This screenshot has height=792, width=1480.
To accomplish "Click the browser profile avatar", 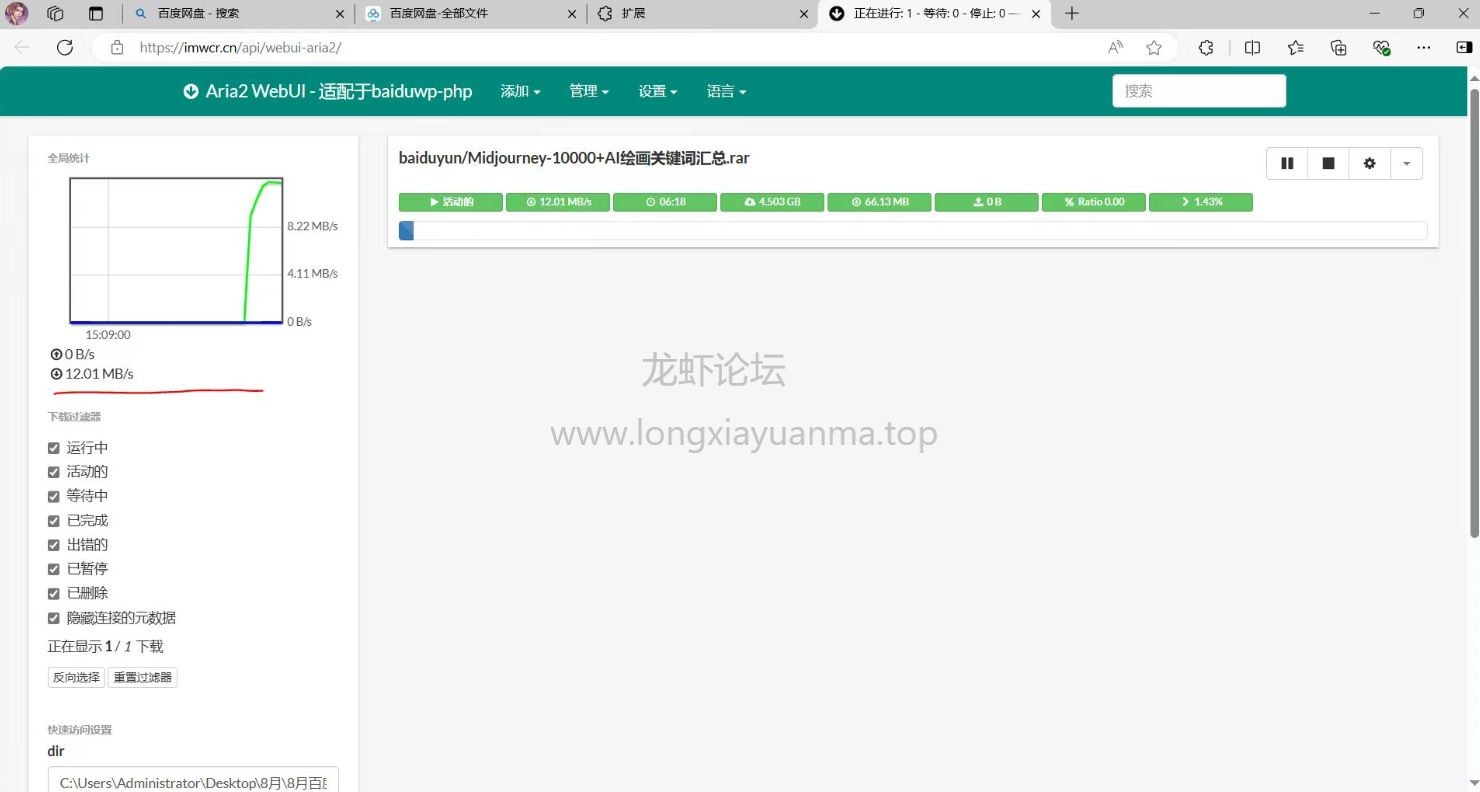I will click(17, 14).
